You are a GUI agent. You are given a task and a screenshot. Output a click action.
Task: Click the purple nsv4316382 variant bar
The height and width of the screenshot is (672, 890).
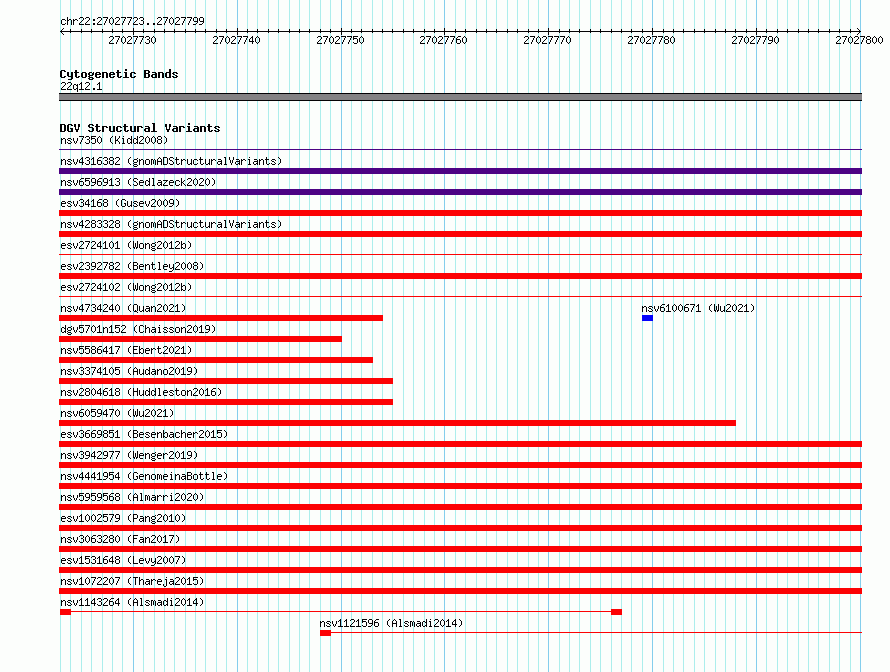pyautogui.click(x=460, y=171)
